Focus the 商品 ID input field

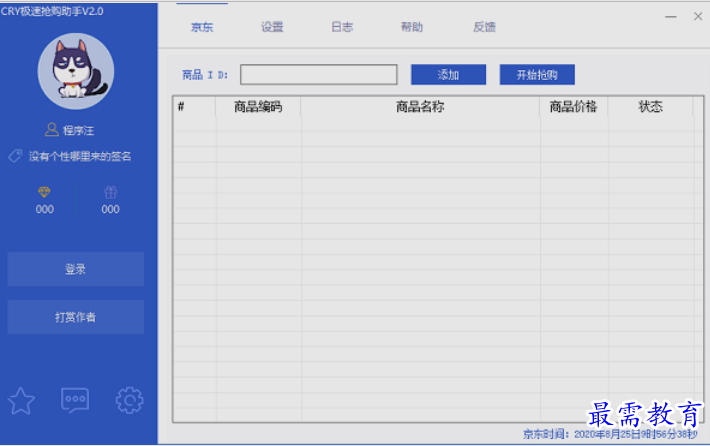(x=319, y=75)
